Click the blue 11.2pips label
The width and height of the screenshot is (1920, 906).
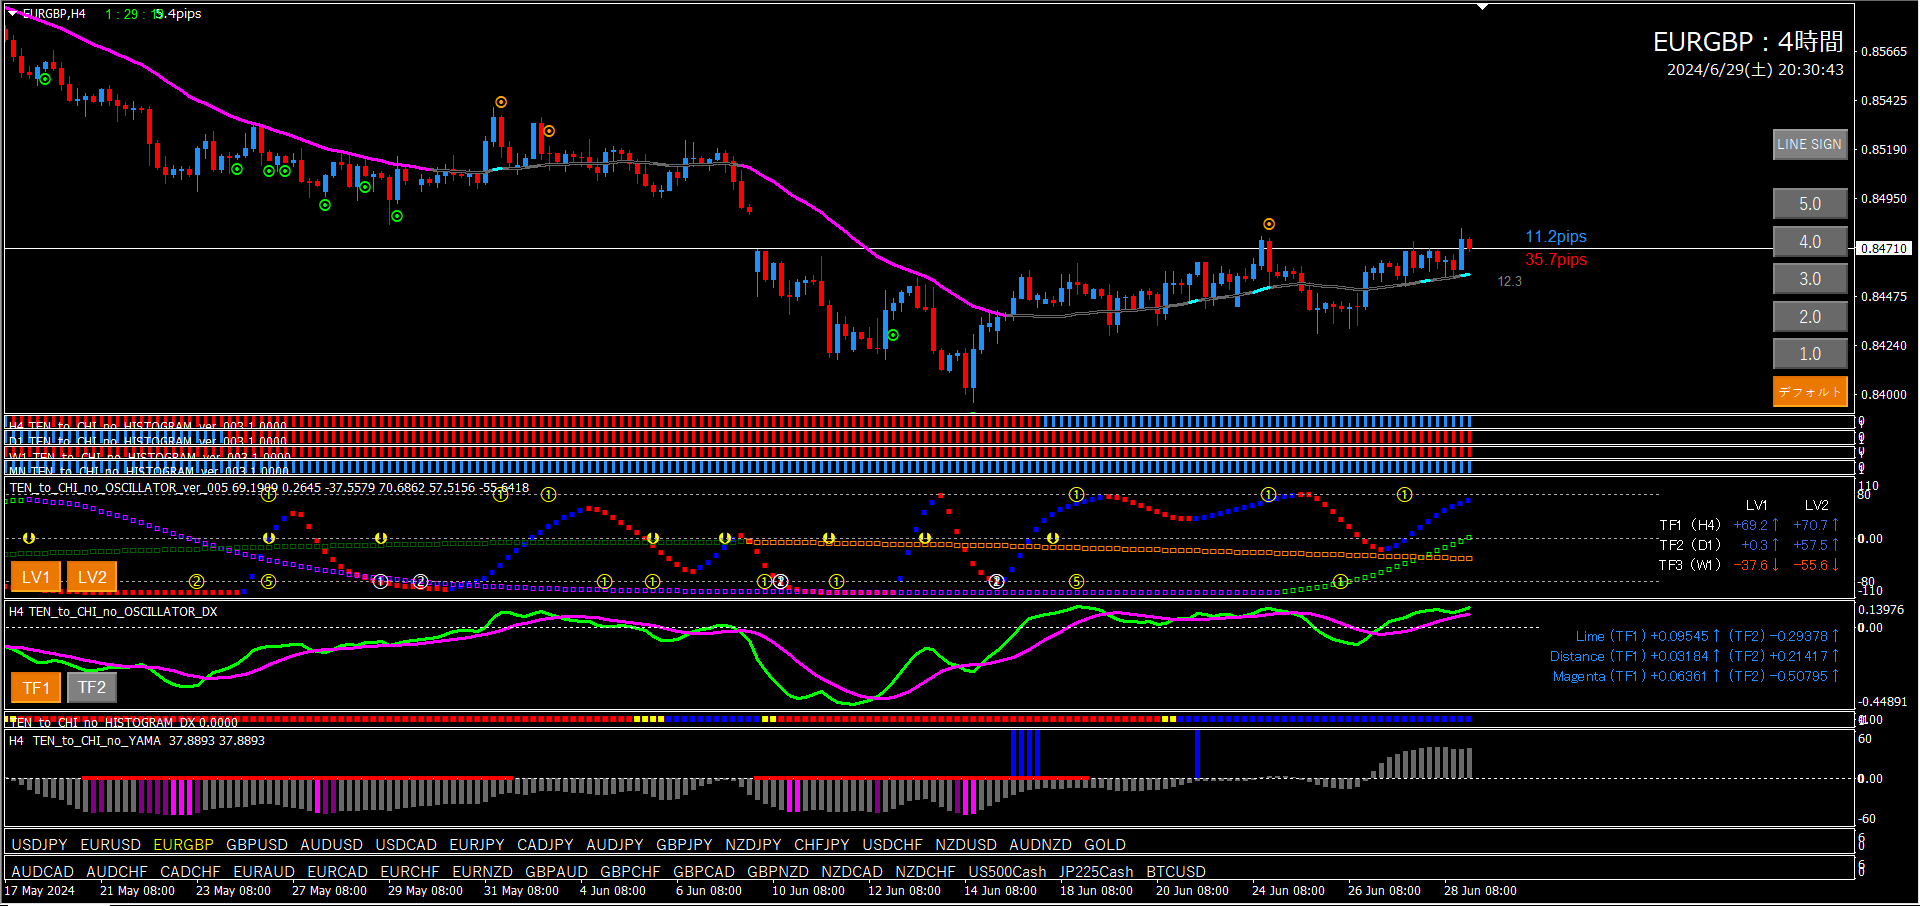(1556, 237)
